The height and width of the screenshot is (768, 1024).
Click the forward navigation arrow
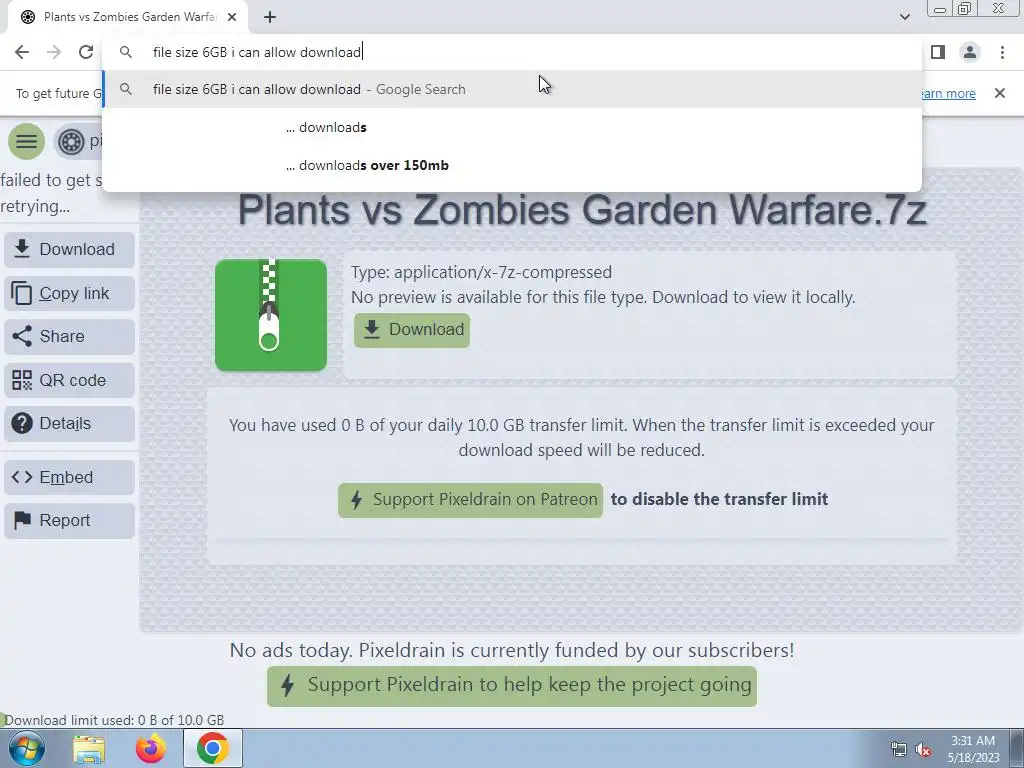click(x=54, y=52)
